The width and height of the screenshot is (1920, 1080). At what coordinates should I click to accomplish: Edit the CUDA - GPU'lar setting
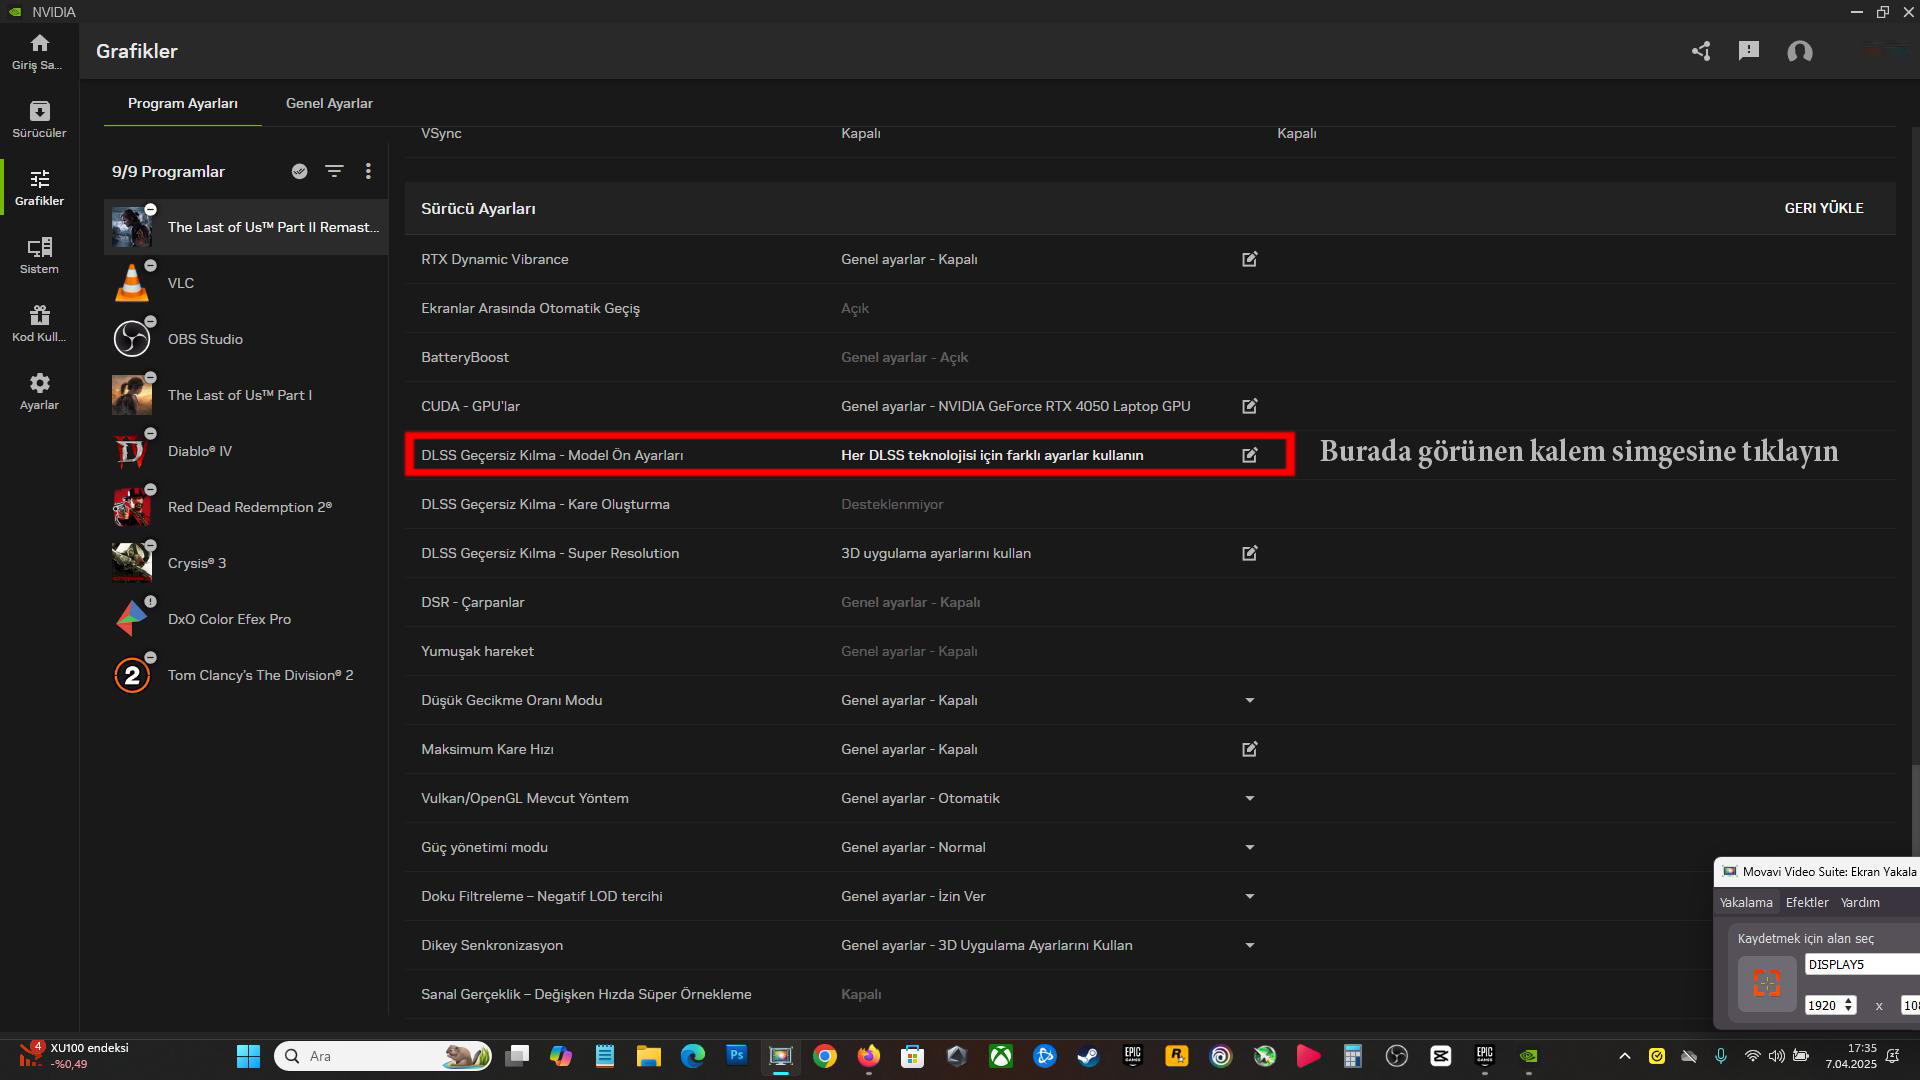pyautogui.click(x=1249, y=406)
